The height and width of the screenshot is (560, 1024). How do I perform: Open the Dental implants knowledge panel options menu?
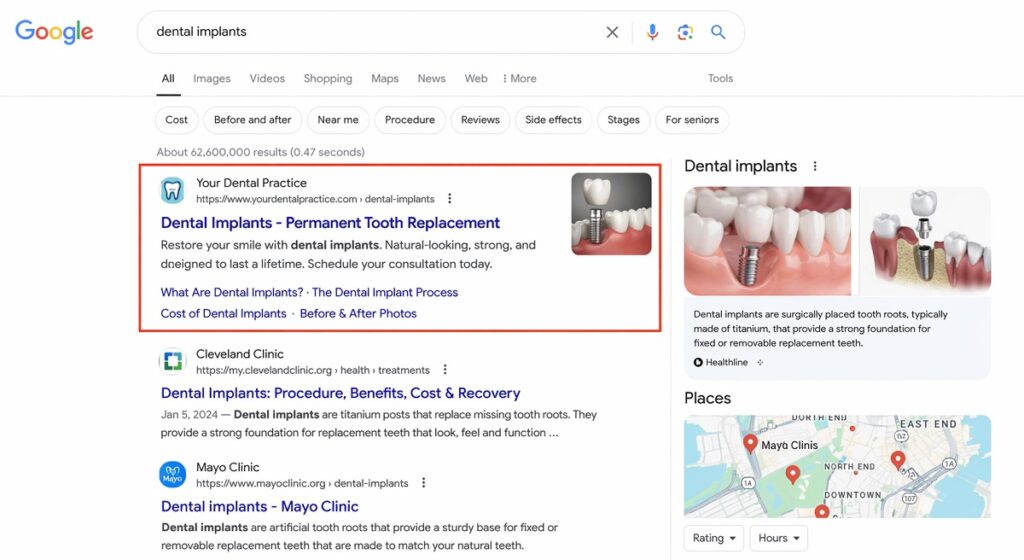coord(814,166)
